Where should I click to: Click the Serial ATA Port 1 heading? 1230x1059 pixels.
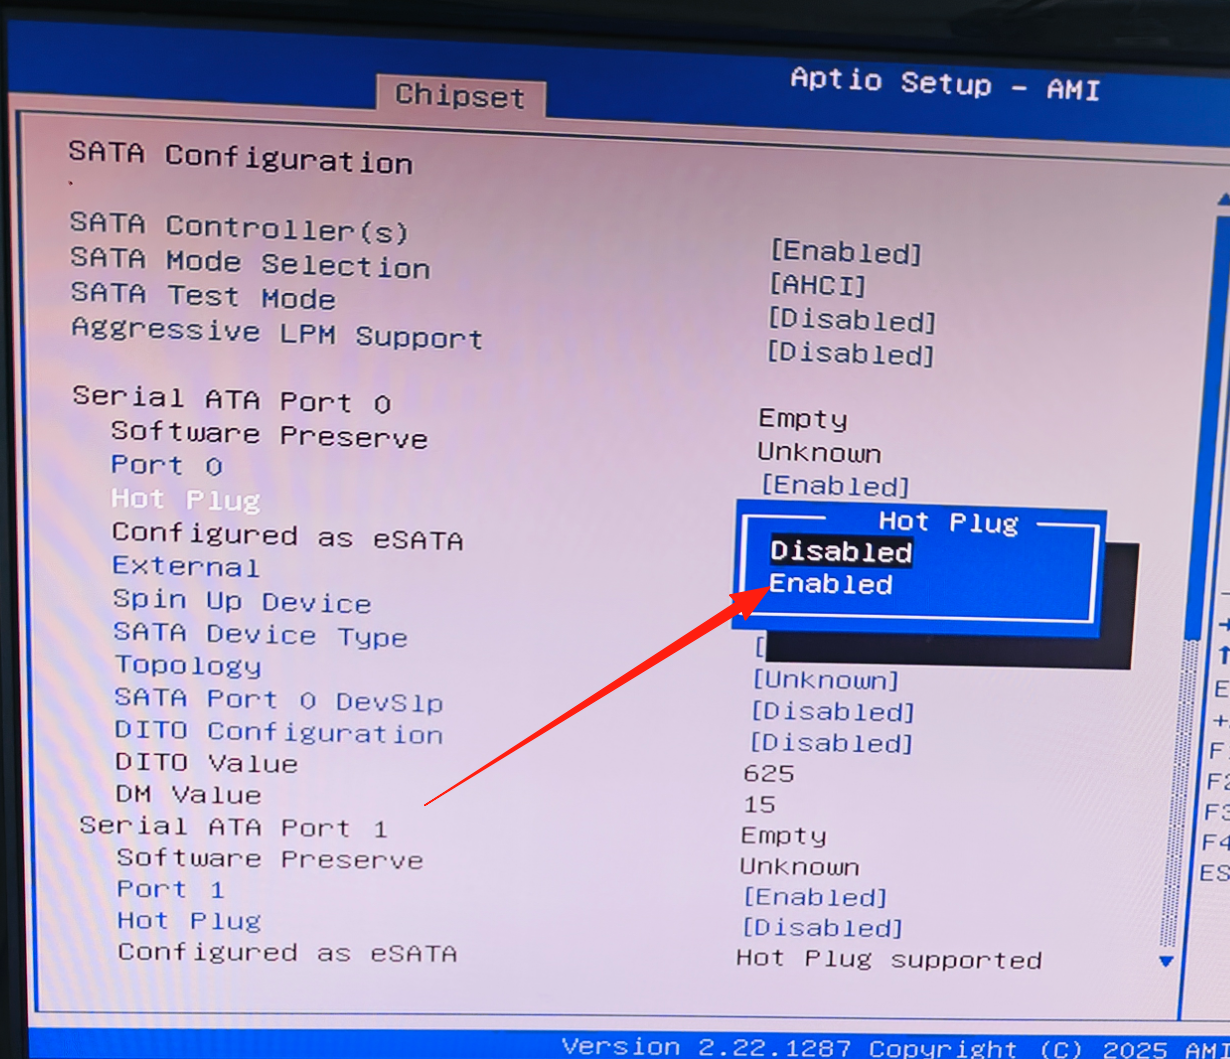[x=233, y=827]
